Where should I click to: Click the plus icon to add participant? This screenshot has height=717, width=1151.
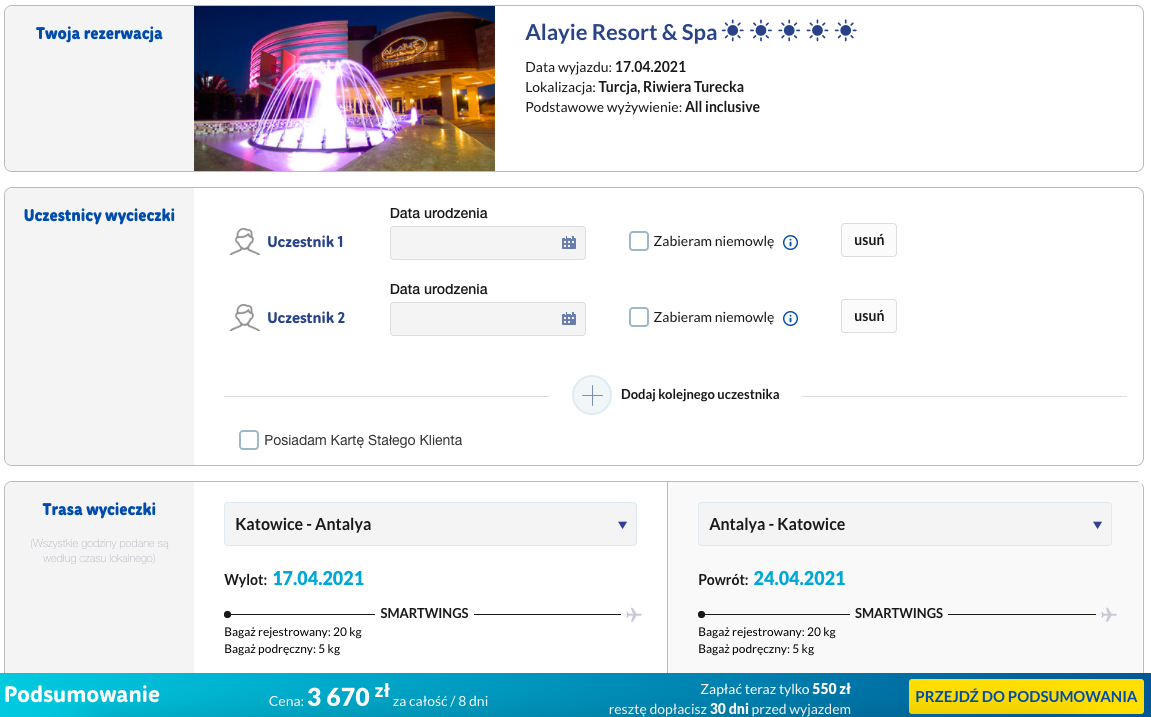[592, 395]
